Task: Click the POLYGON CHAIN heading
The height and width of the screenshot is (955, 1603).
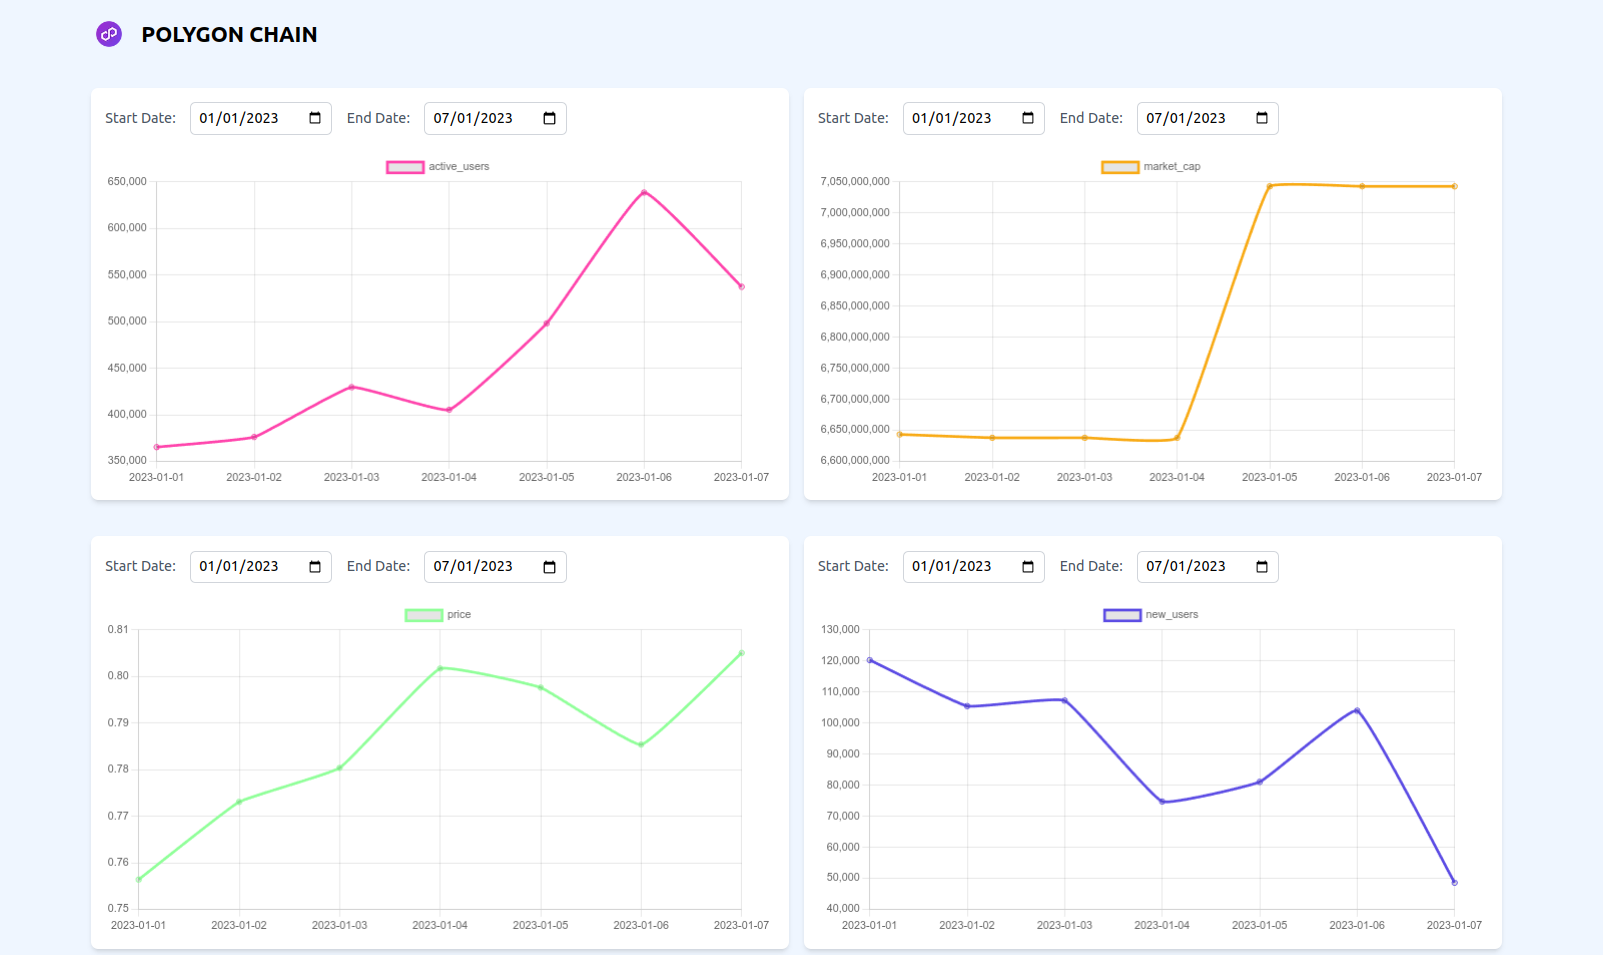Action: [x=229, y=35]
